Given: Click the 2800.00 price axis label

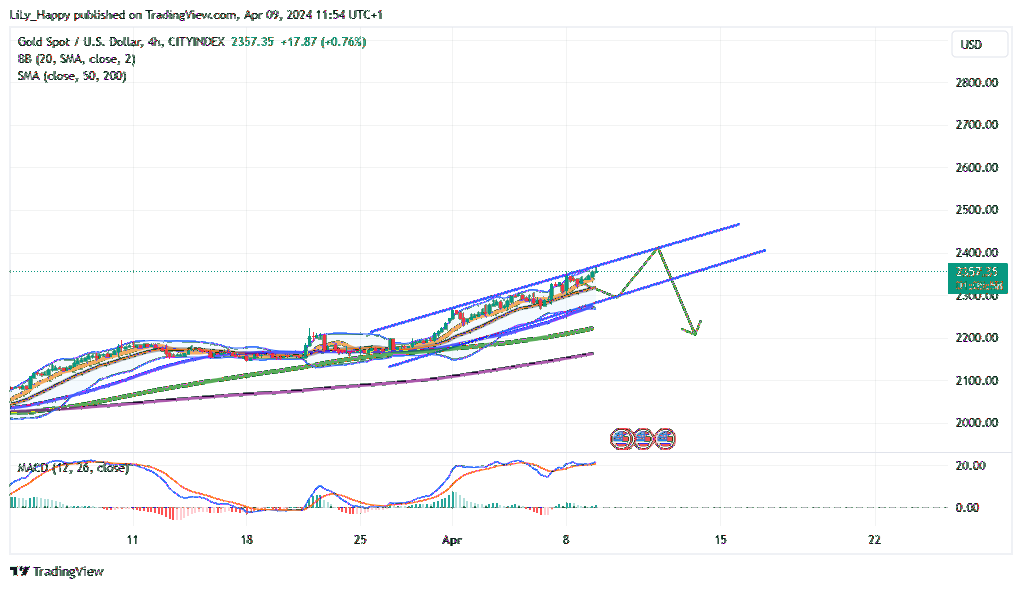Looking at the screenshot, I should coord(976,83).
